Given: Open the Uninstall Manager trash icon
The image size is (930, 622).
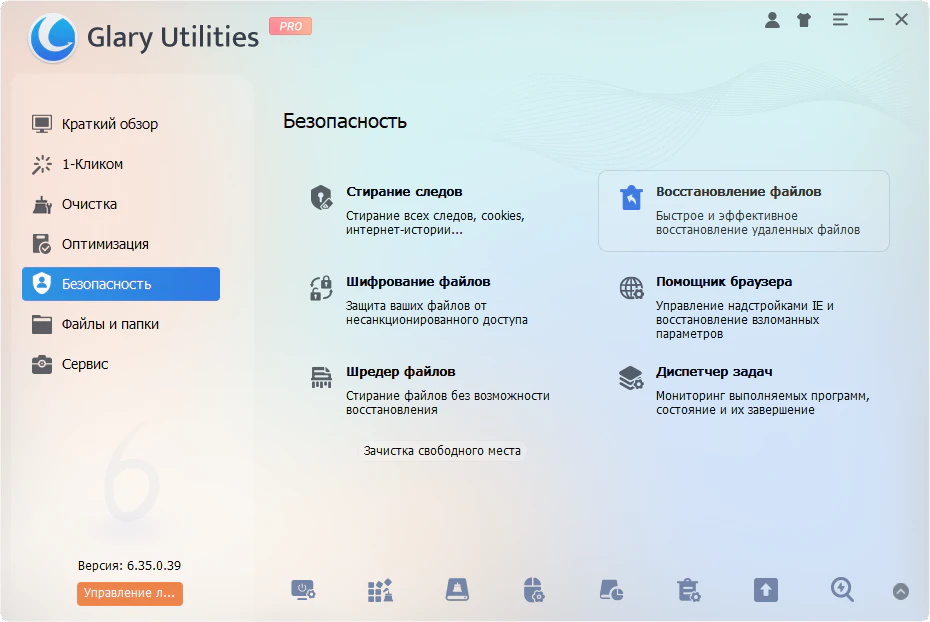Looking at the screenshot, I should click(x=687, y=590).
